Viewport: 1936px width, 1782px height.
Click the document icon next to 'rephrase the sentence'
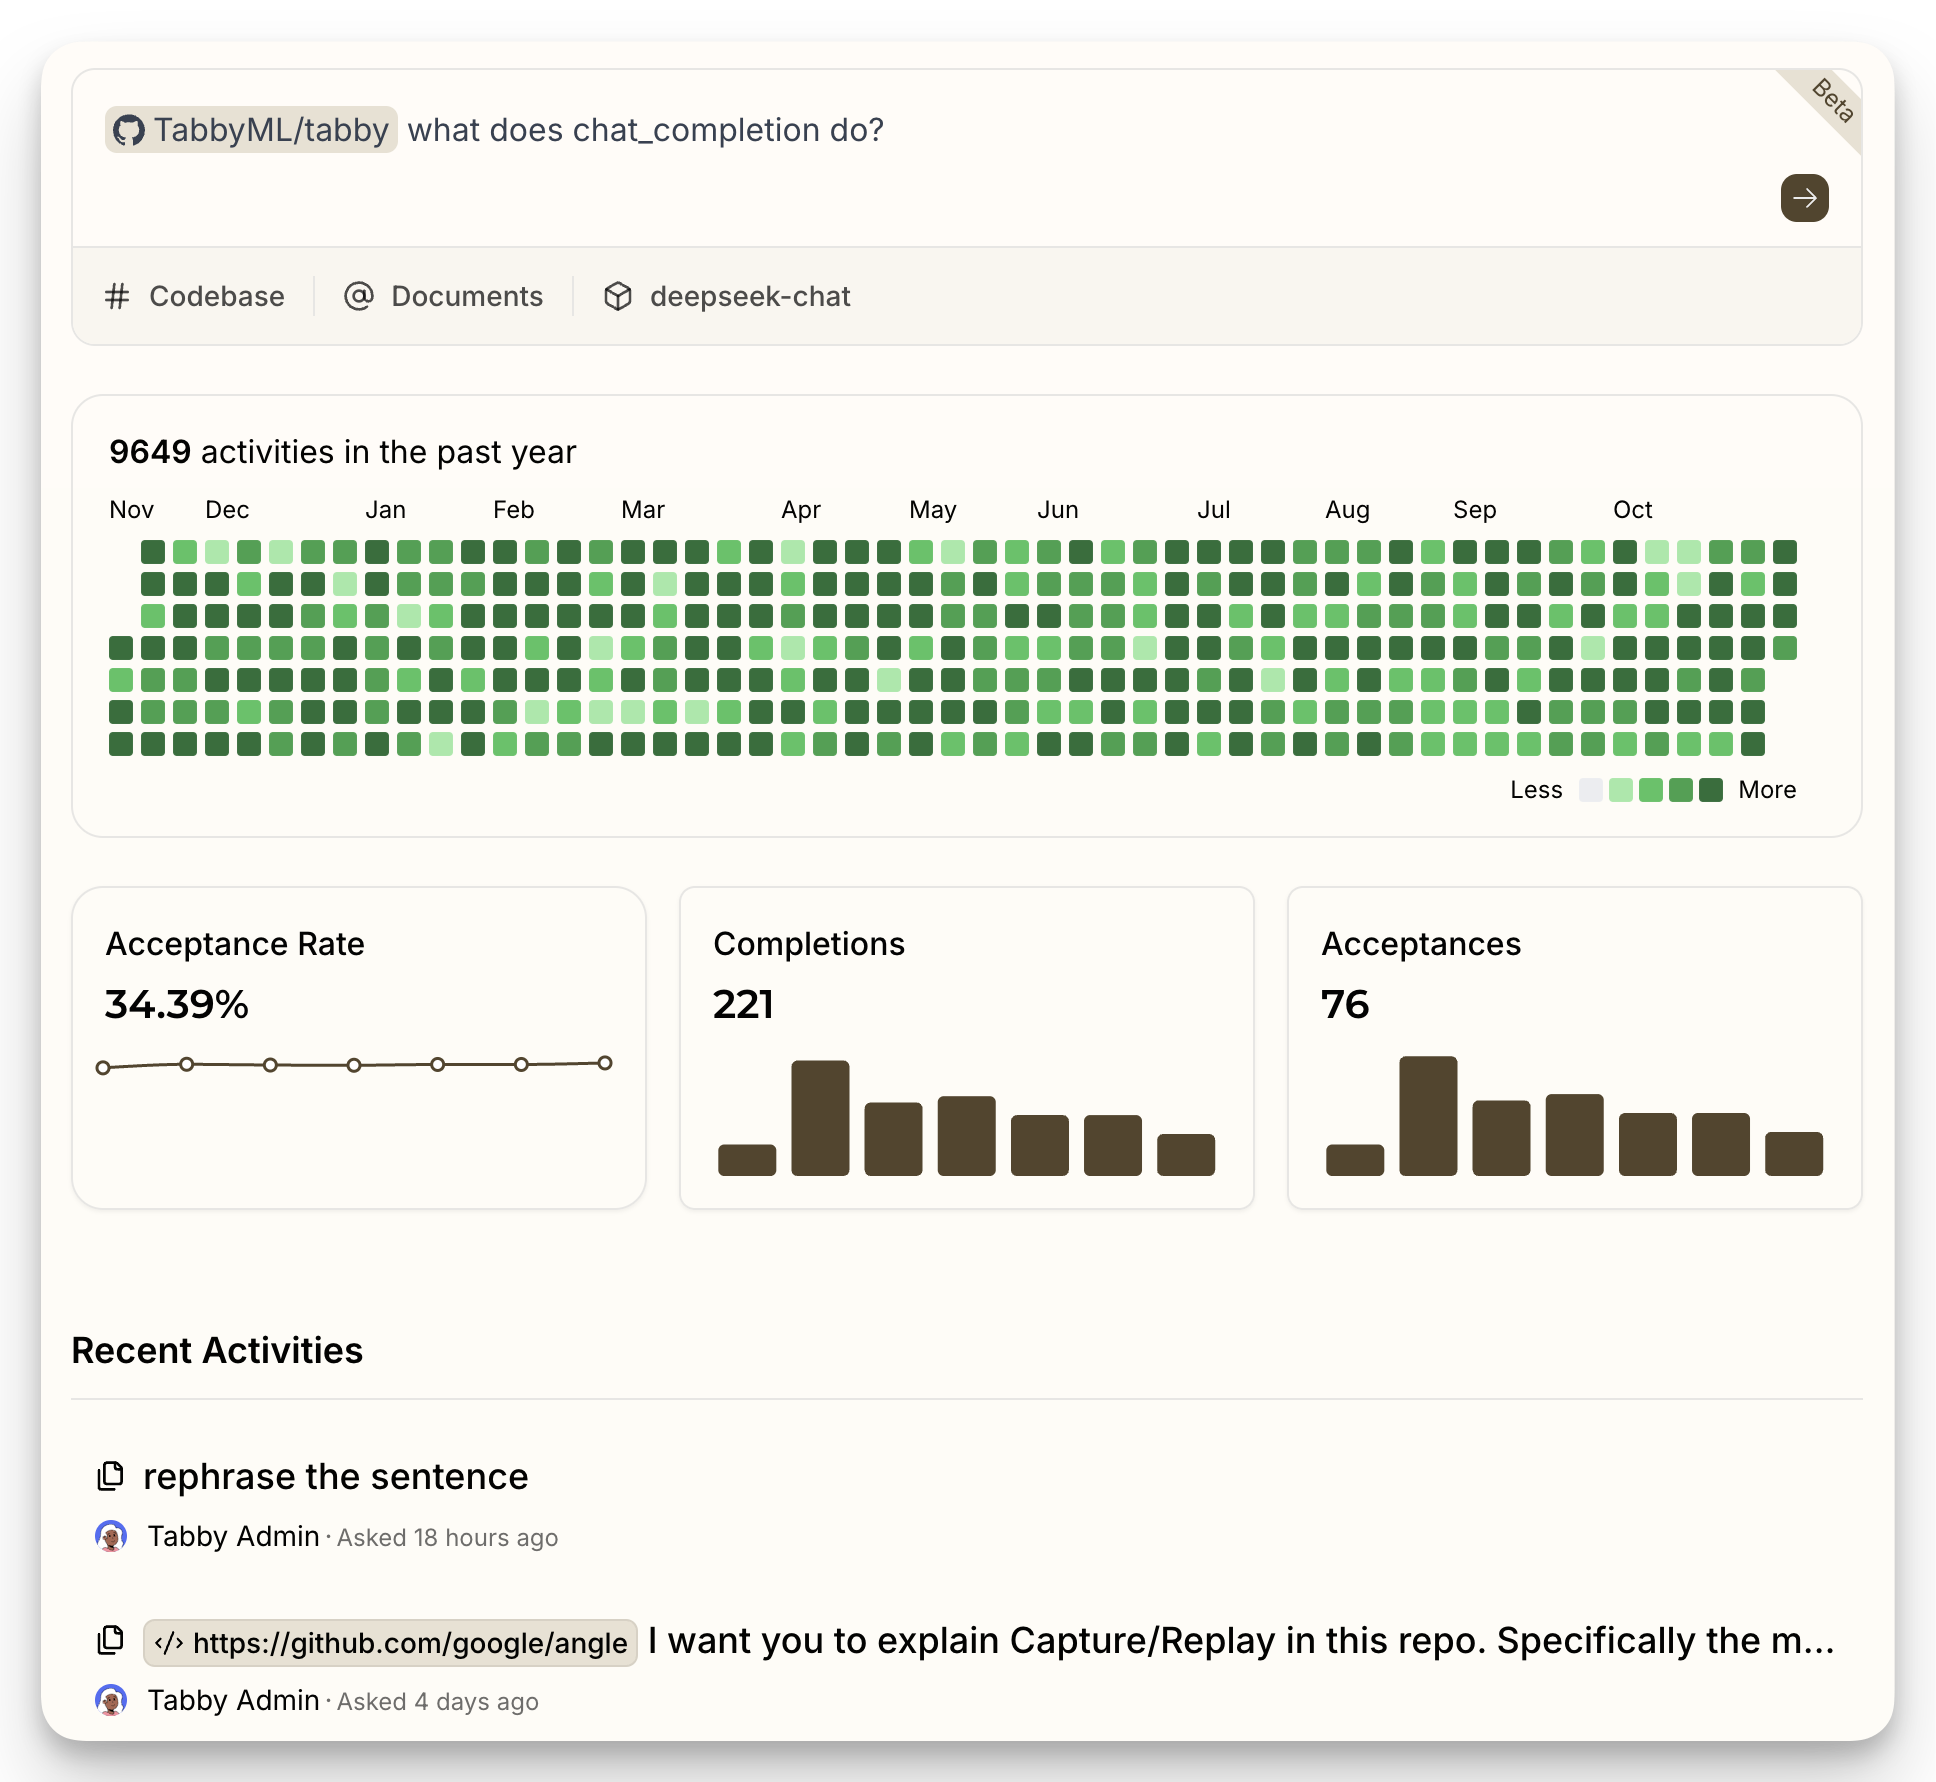110,1476
